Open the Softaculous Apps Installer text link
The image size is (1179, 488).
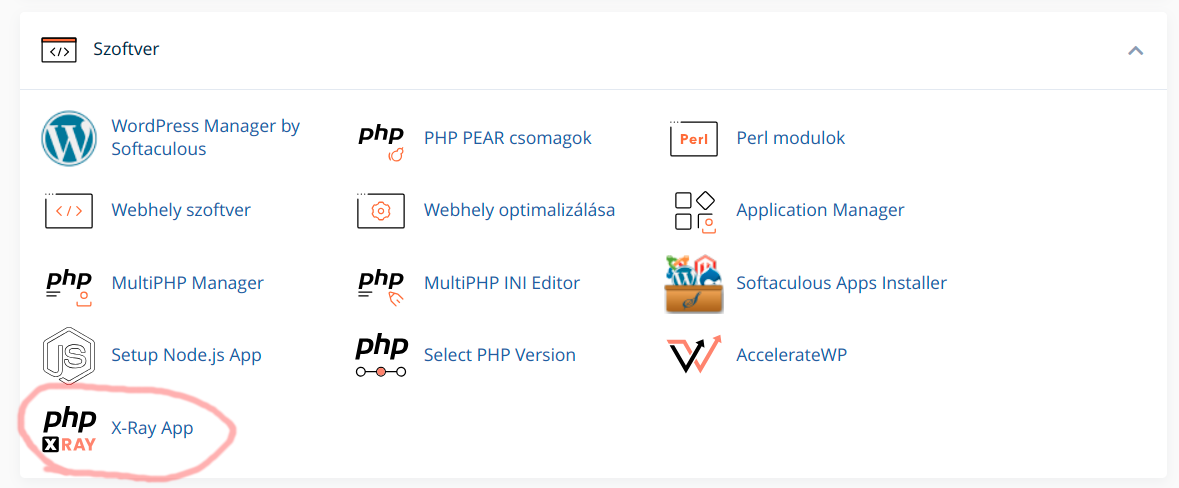click(x=841, y=283)
